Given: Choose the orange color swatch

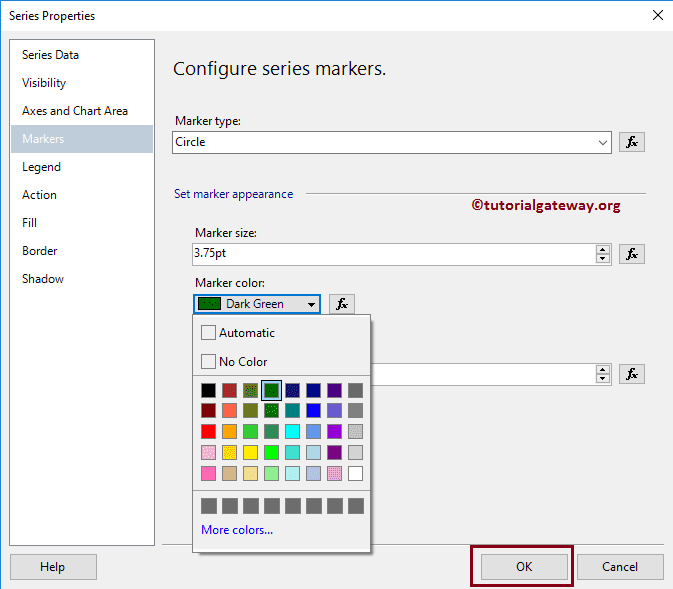Looking at the screenshot, I should tap(229, 431).
